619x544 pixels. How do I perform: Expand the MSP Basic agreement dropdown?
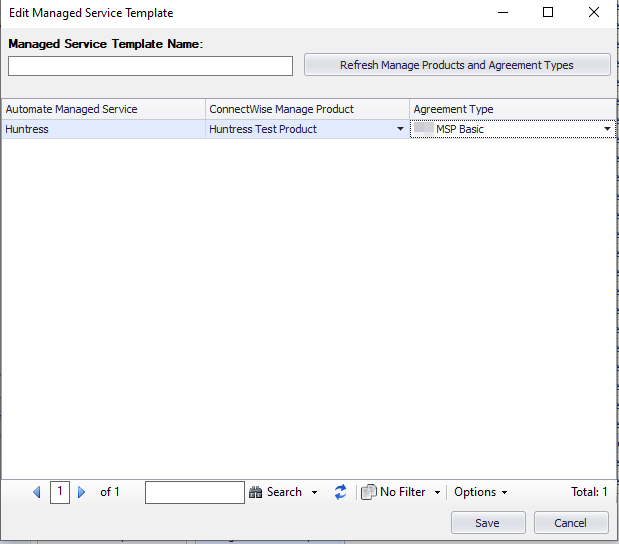[x=607, y=129]
